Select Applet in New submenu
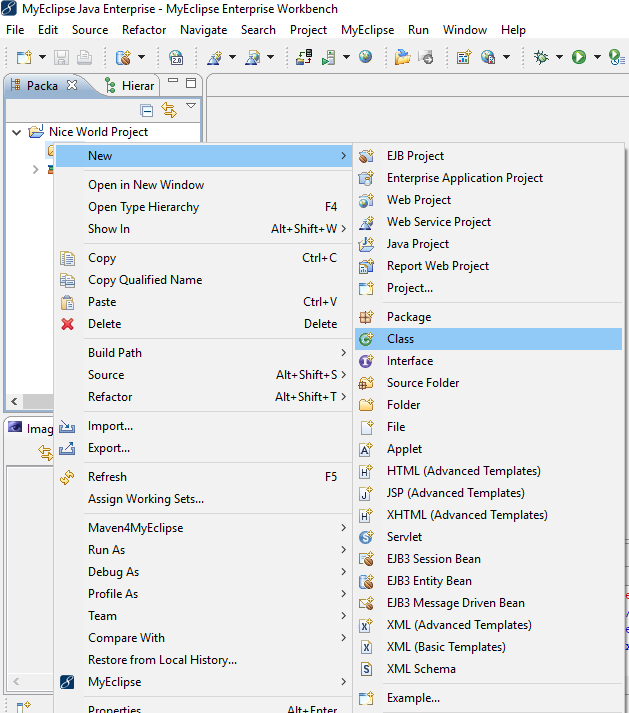 tap(488, 449)
